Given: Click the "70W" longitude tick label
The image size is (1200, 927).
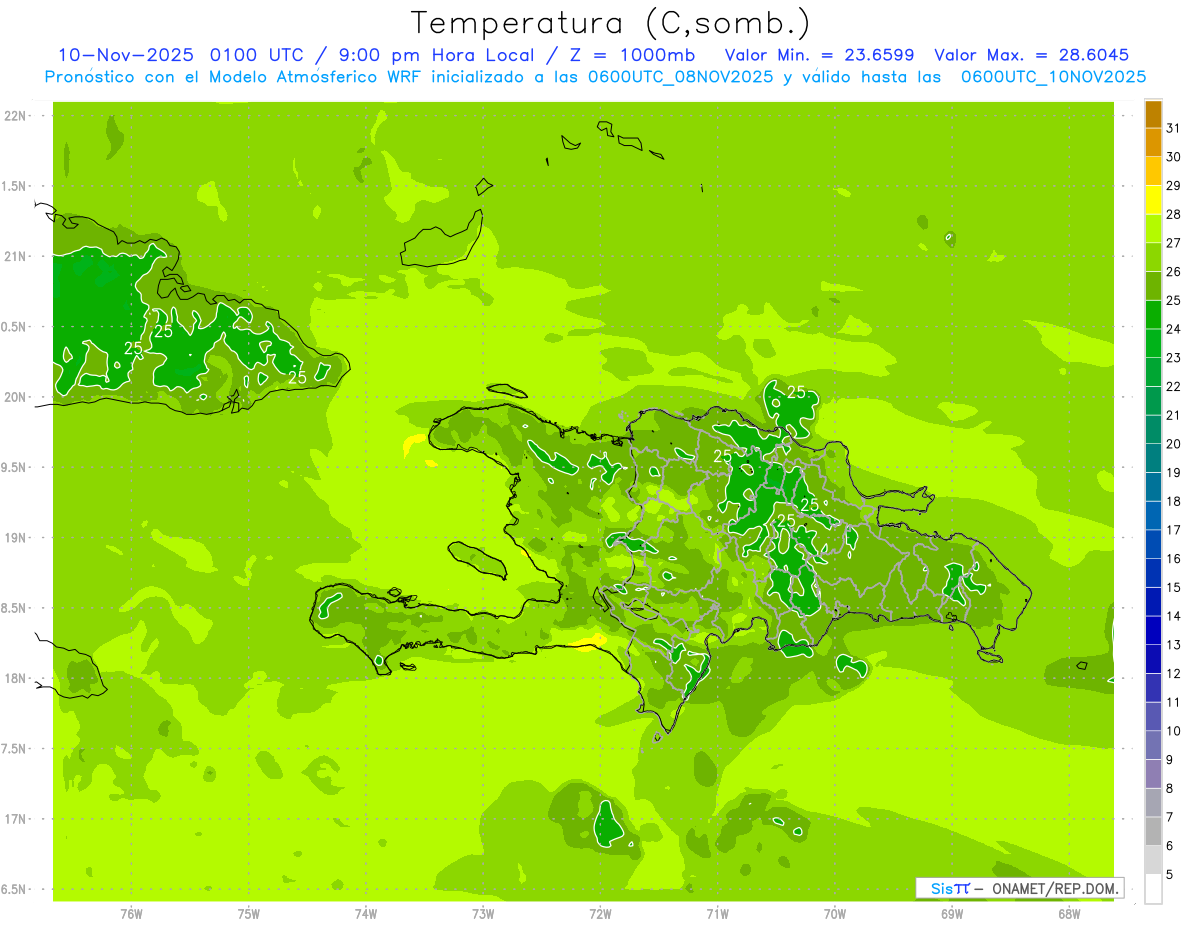Looking at the screenshot, I should point(835,913).
